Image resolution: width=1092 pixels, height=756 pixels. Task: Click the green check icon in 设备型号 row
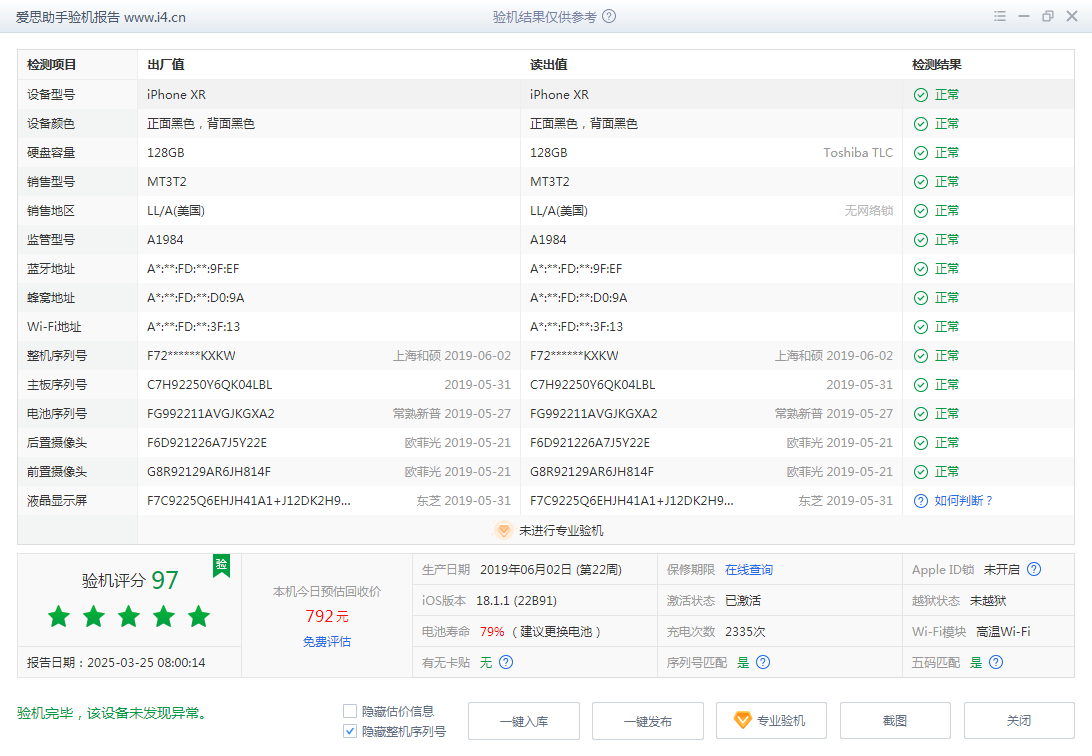tap(921, 95)
